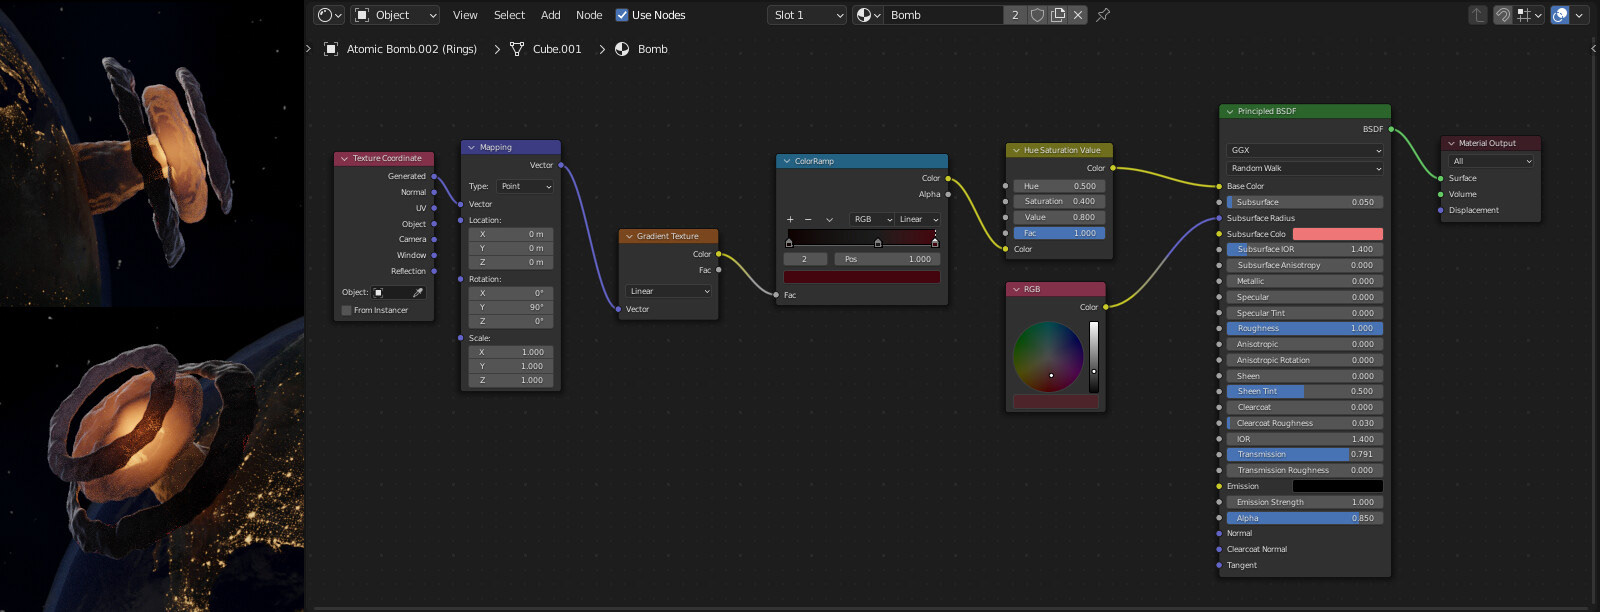Collapse the Hue Saturation Value node
The image size is (1600, 612).
(x=1016, y=150)
